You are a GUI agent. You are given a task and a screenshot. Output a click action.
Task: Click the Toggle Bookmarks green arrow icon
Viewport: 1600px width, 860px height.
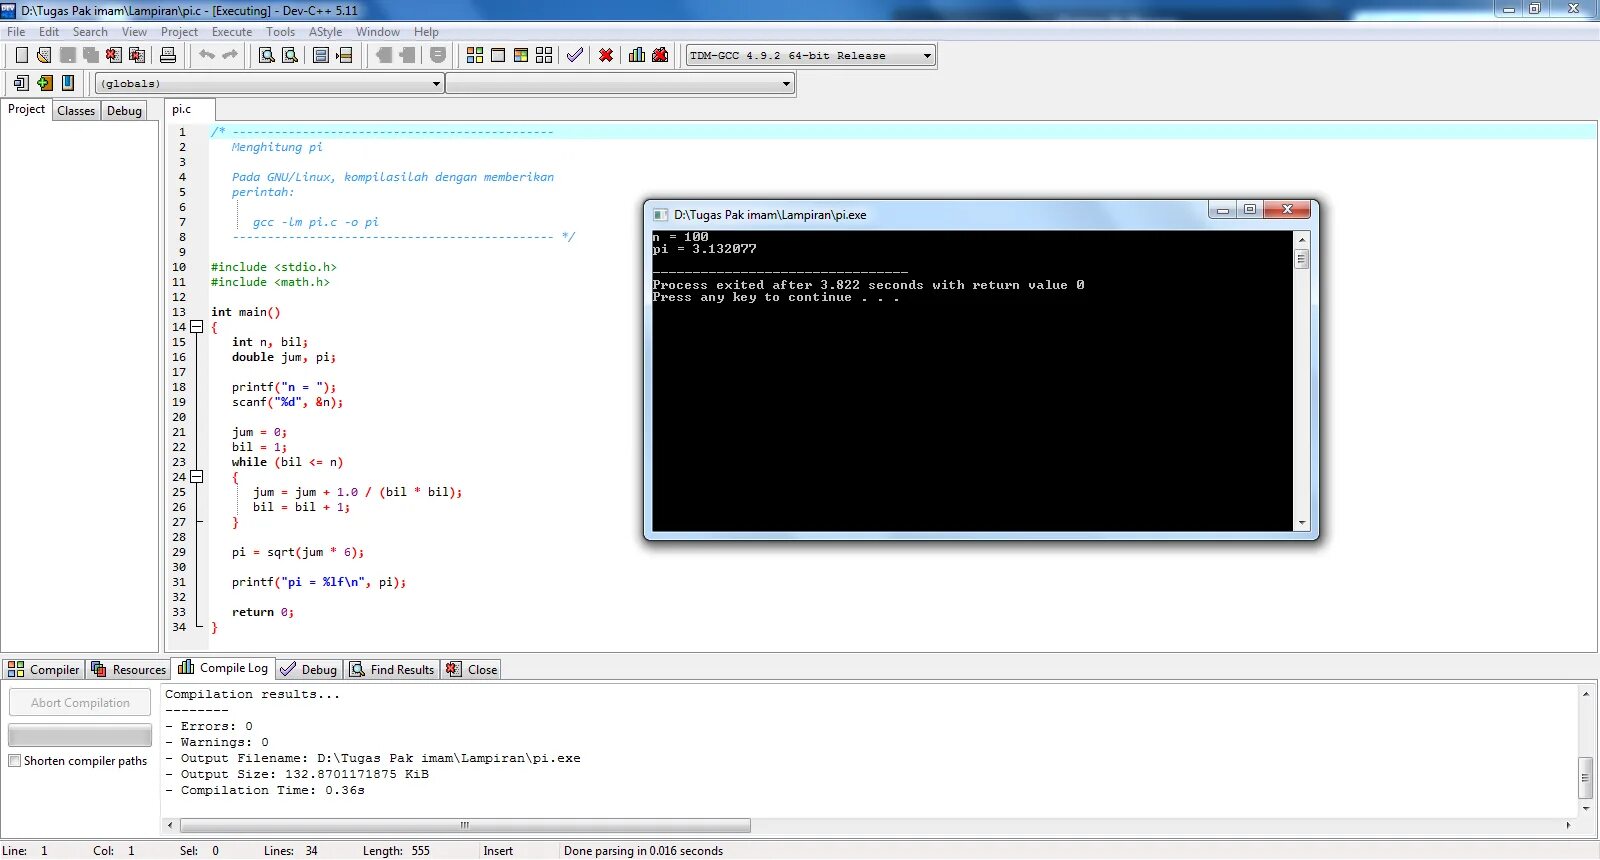[45, 83]
